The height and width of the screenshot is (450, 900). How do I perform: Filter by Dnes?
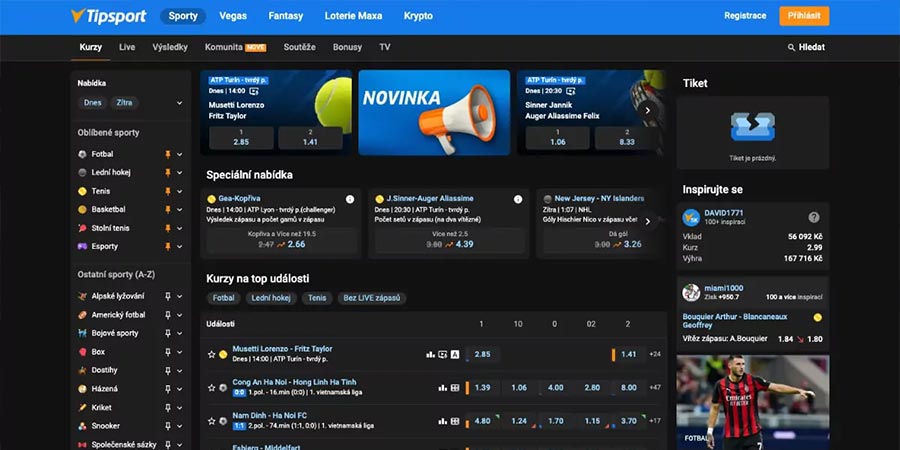(92, 103)
